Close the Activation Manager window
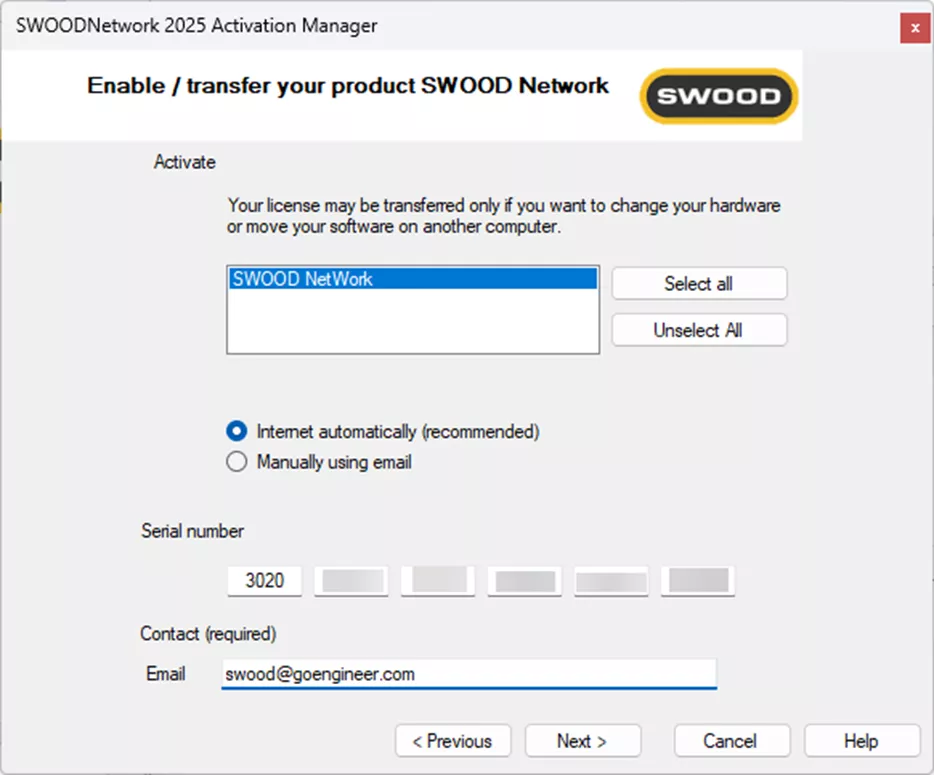Image resolution: width=934 pixels, height=775 pixels. click(914, 29)
